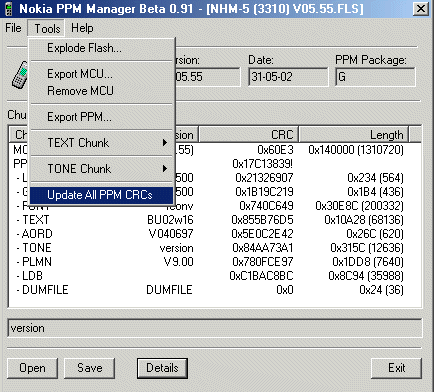Click length 0x26C (620)
The height and width of the screenshot is (392, 434).
click(x=375, y=234)
